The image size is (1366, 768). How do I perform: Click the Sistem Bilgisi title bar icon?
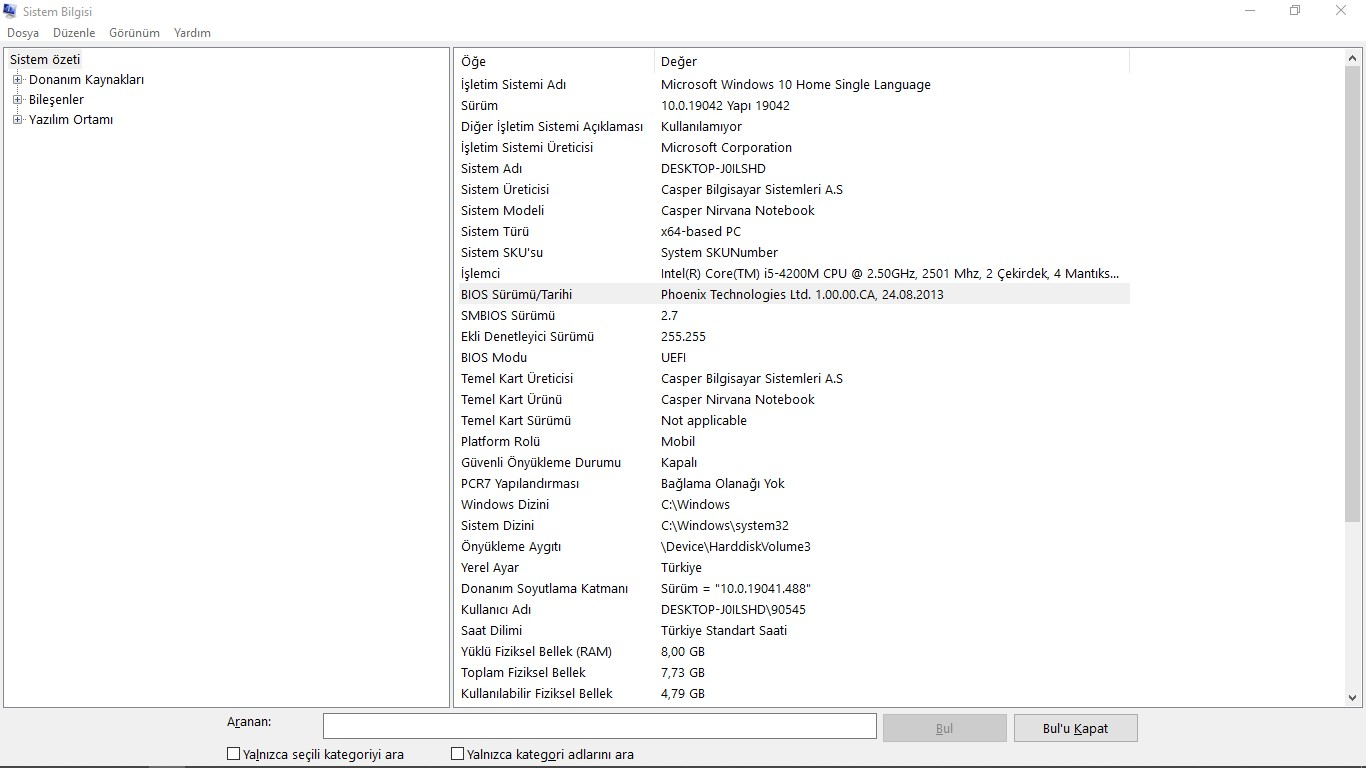point(10,11)
